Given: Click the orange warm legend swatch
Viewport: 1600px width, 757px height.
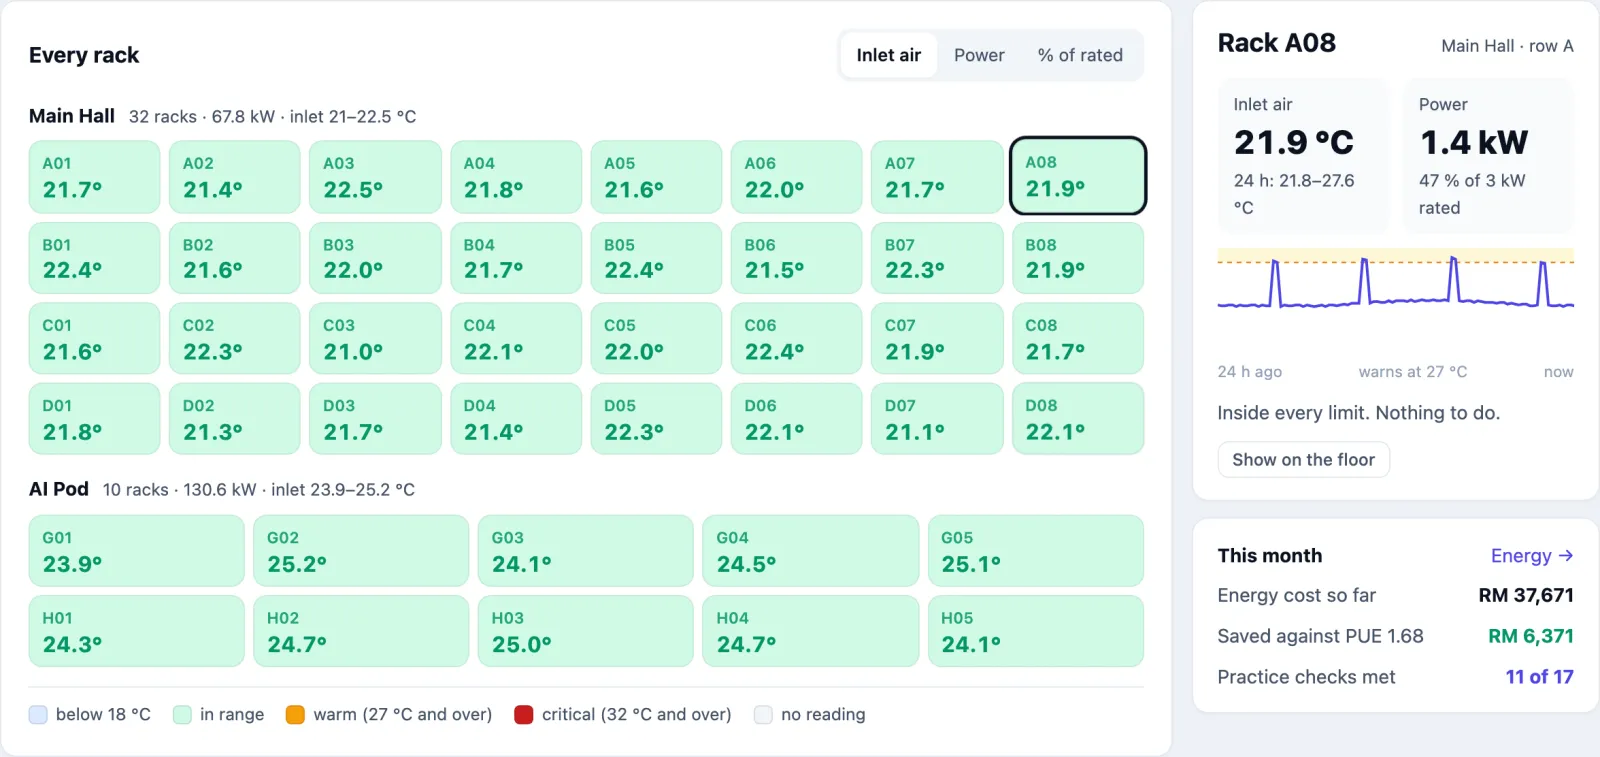Looking at the screenshot, I should [295, 715].
